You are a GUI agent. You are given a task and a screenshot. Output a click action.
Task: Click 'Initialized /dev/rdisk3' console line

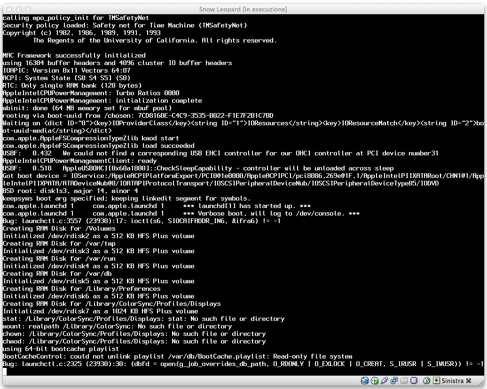[98, 251]
